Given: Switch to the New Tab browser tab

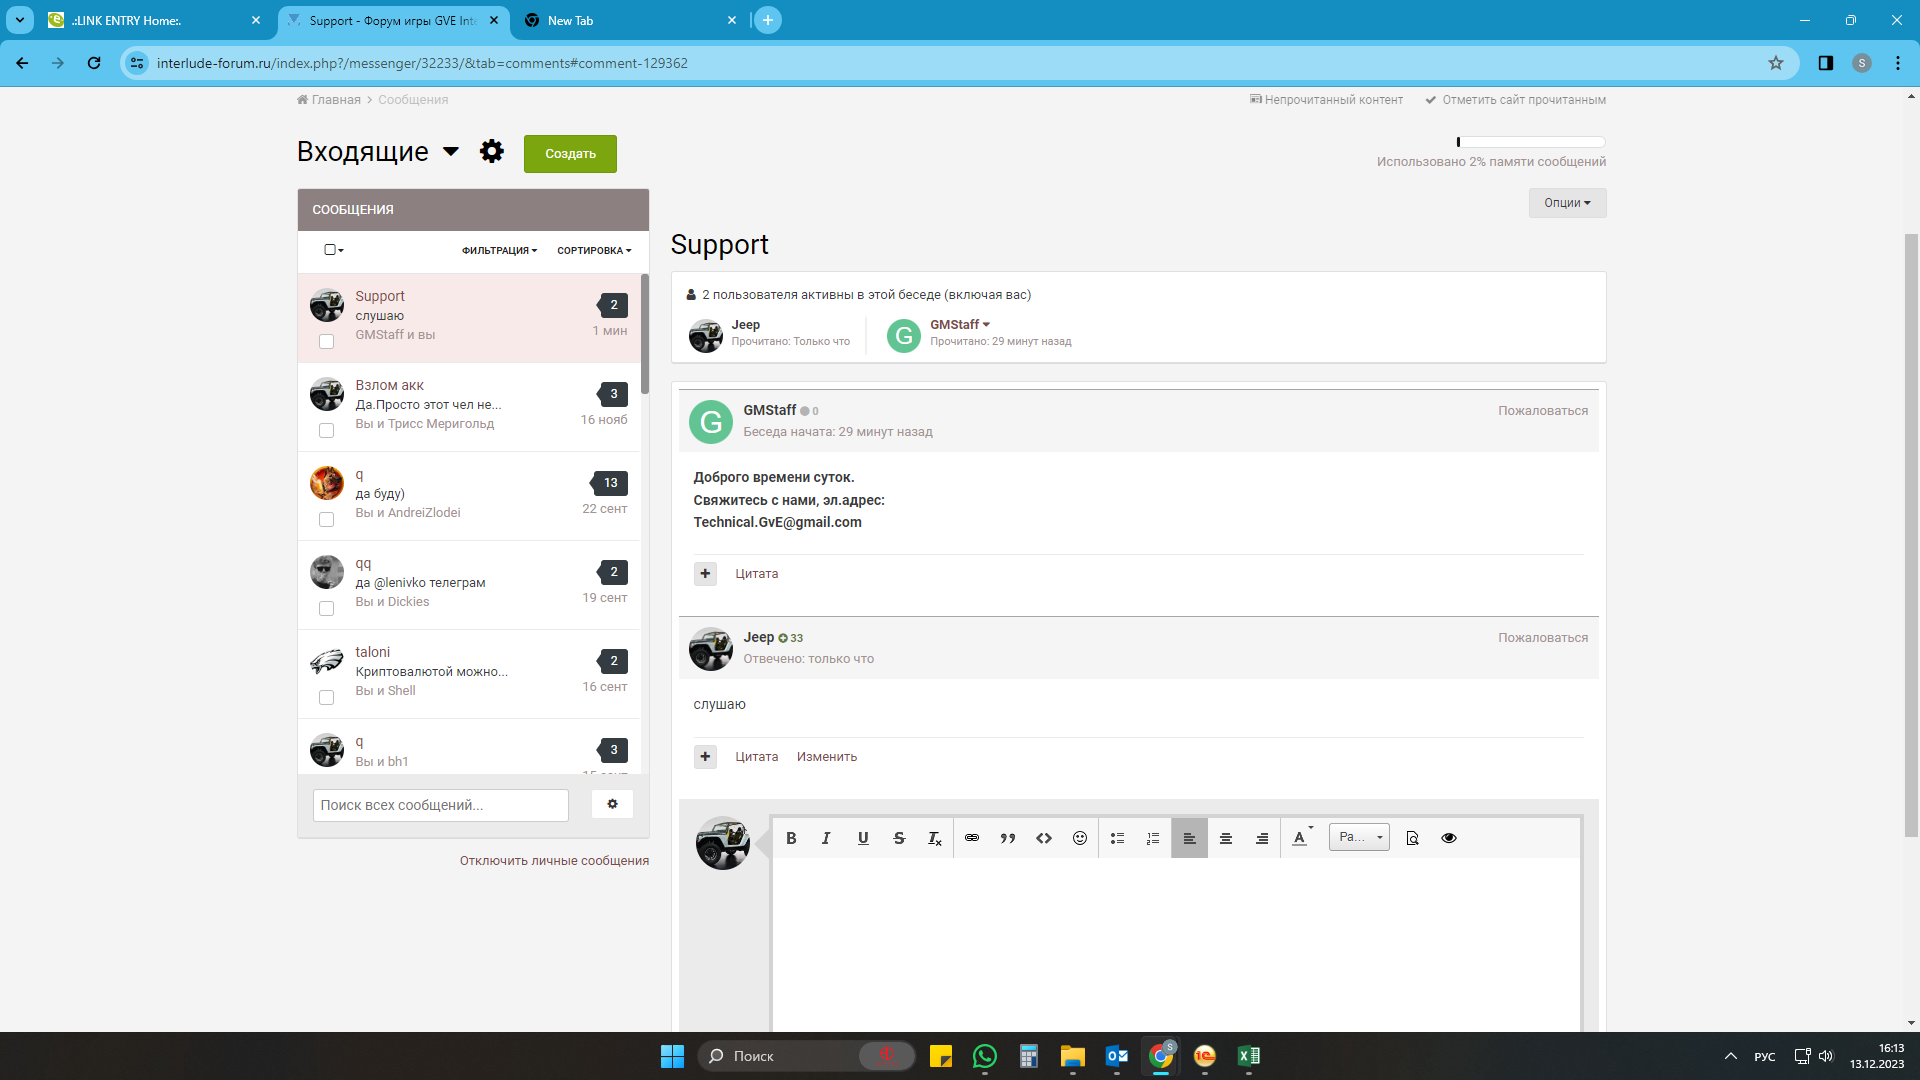Looking at the screenshot, I should 631,20.
